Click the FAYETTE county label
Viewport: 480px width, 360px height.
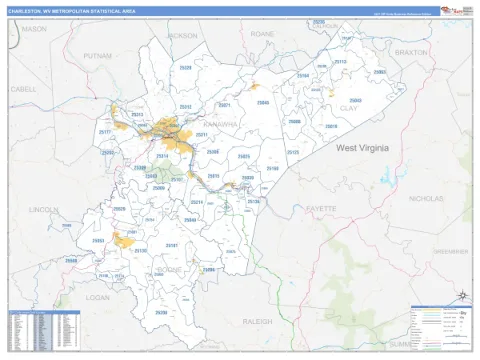[321, 208]
